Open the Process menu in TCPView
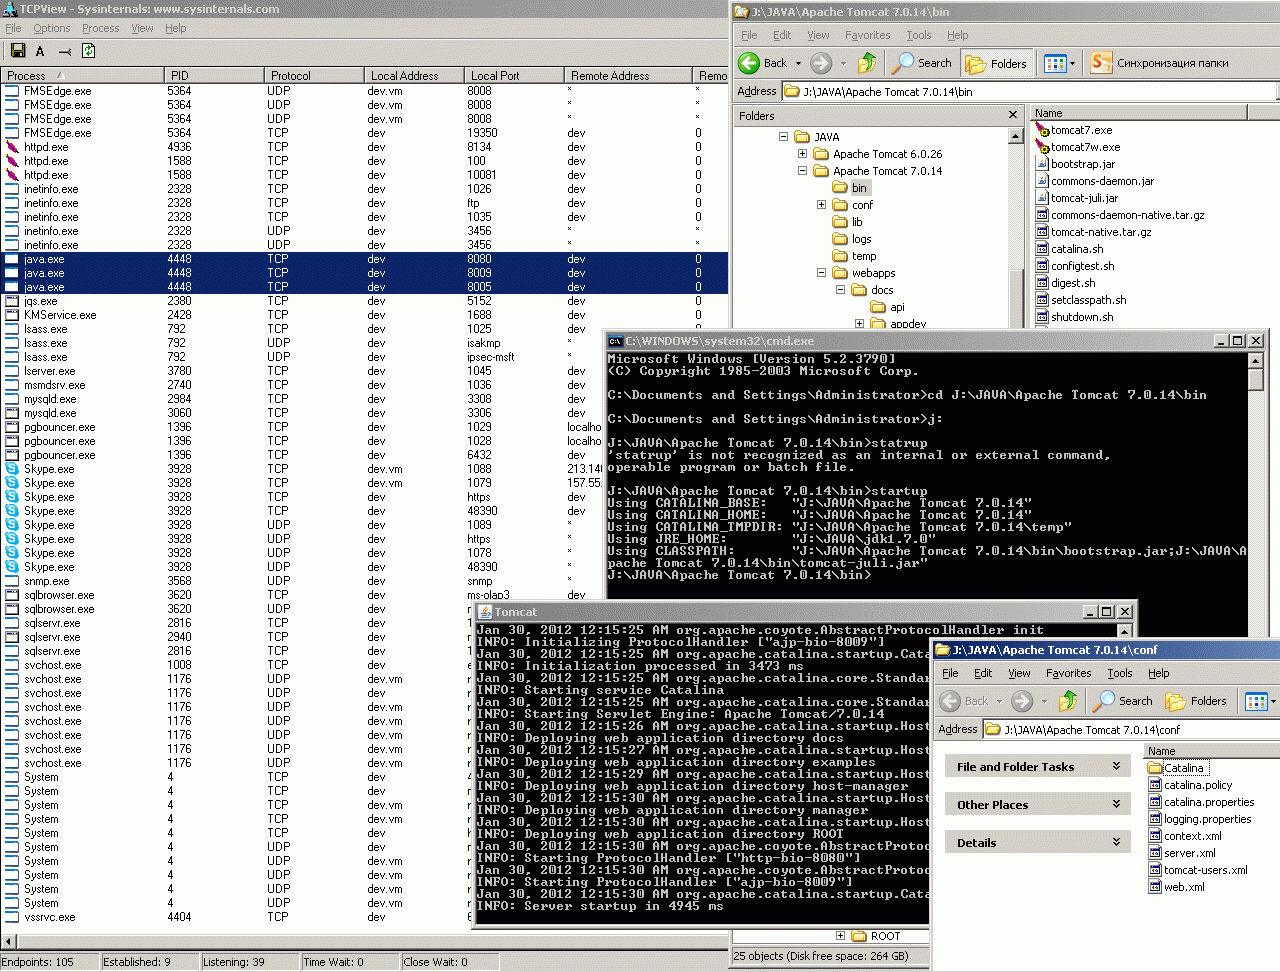Screen dimensions: 1280x972 click(100, 28)
